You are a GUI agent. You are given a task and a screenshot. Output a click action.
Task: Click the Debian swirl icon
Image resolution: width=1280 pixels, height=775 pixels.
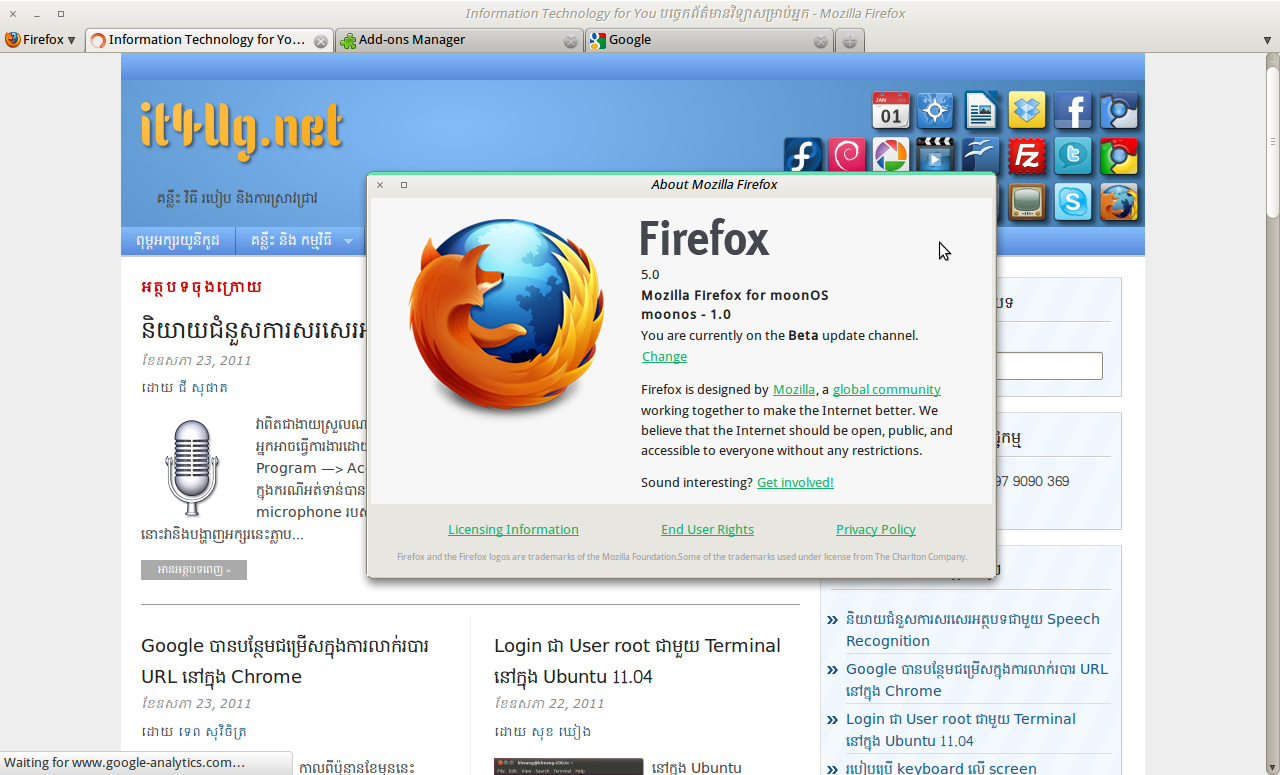tap(847, 155)
